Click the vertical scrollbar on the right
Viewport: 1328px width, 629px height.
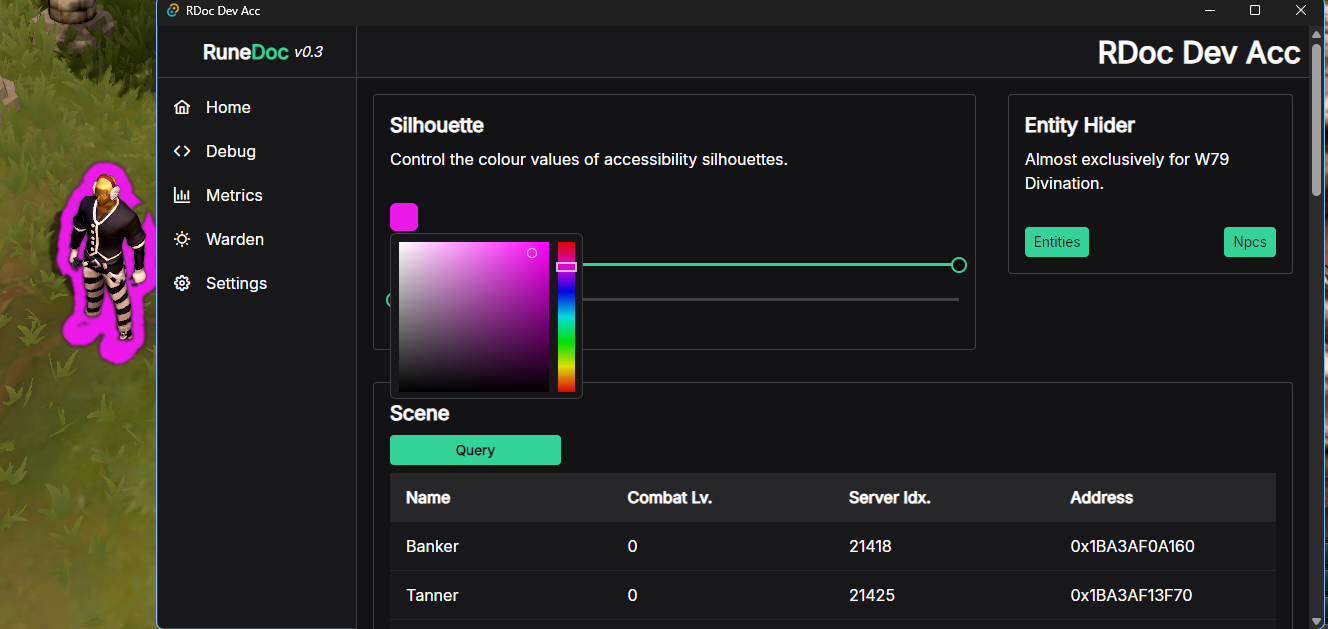point(1317,120)
